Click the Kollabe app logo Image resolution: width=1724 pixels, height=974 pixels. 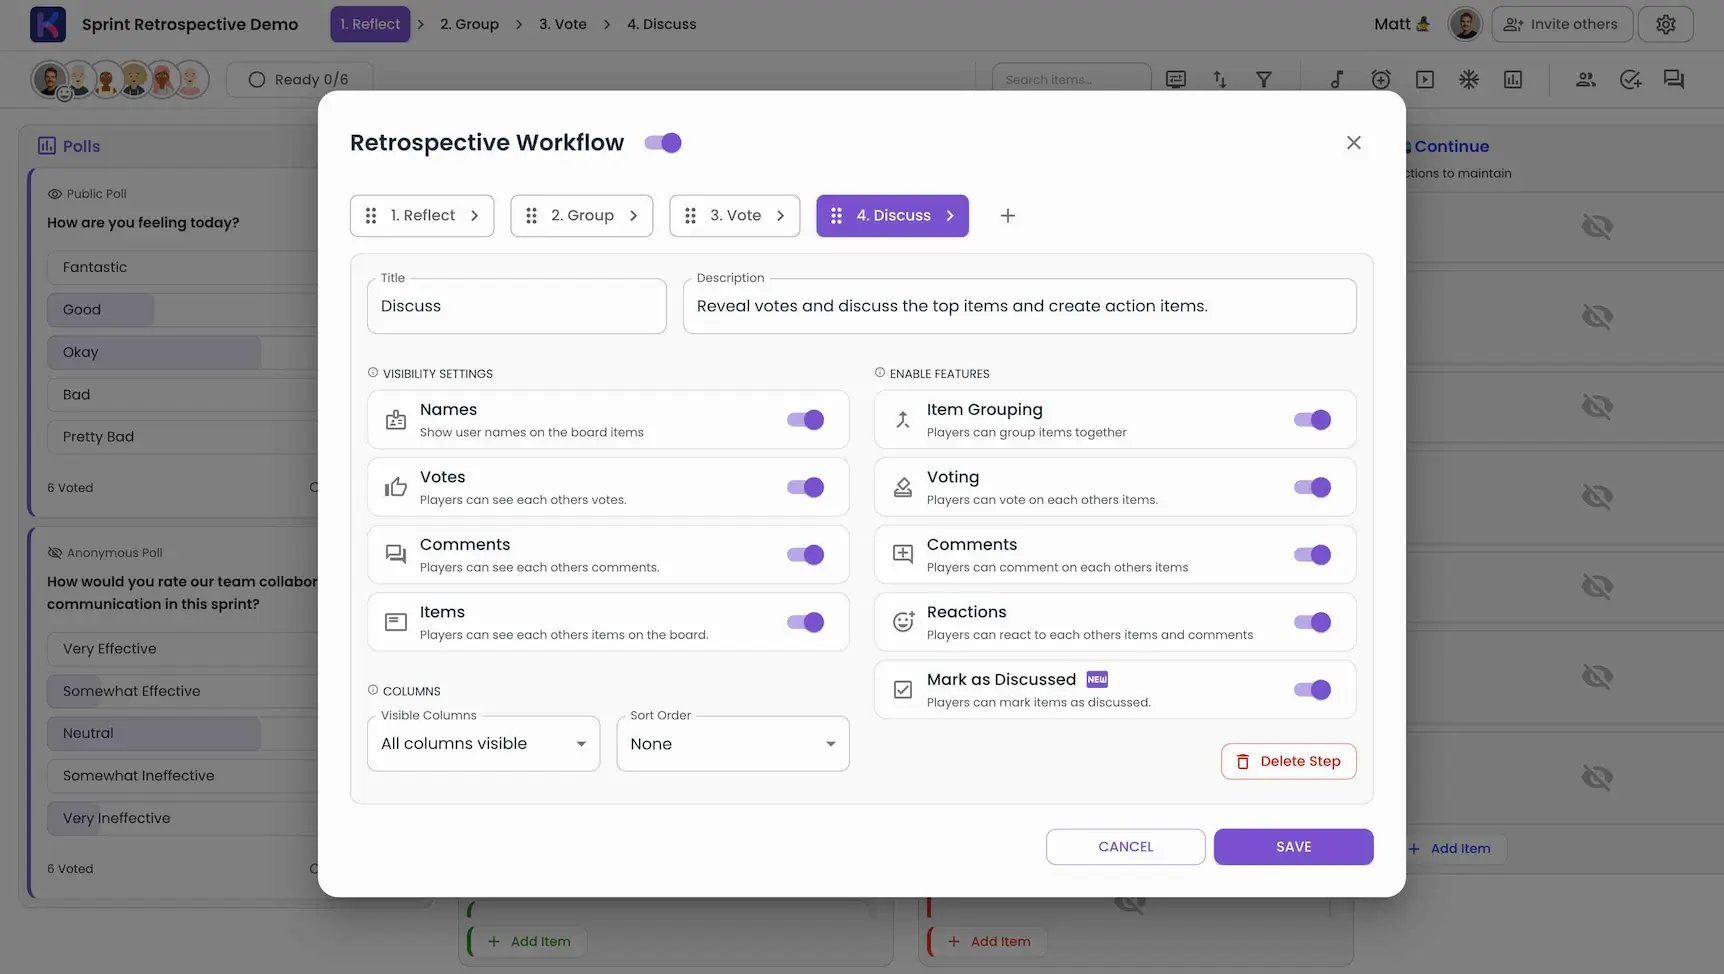48,24
